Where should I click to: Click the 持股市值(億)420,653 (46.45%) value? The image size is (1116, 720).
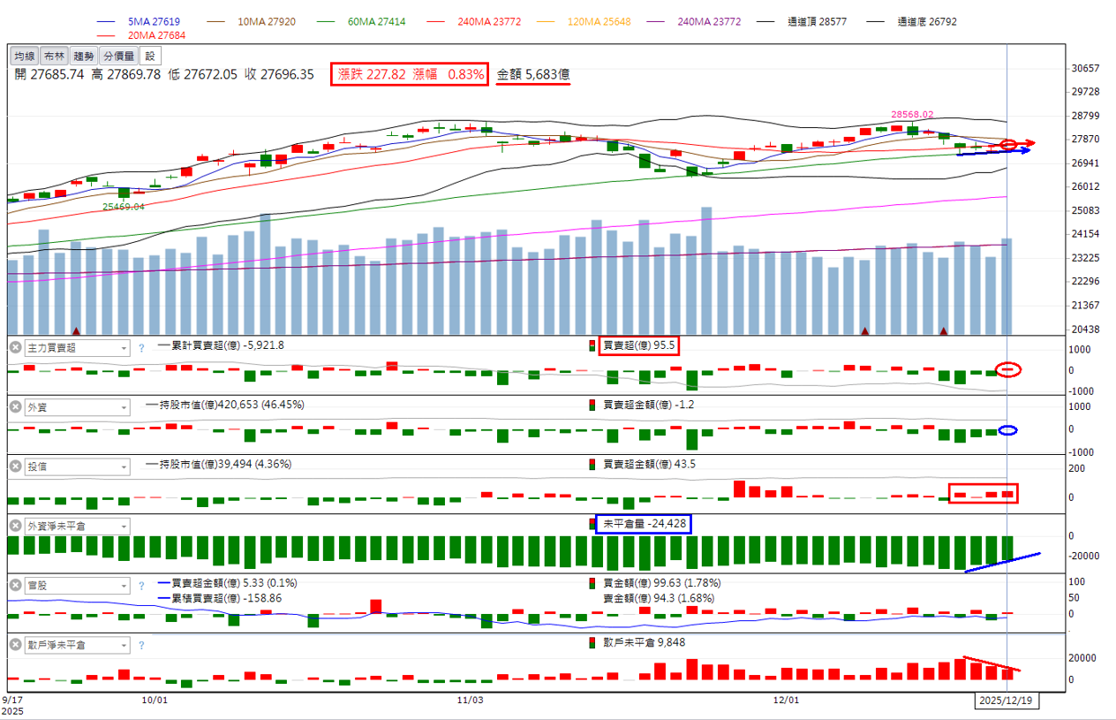click(x=232, y=405)
